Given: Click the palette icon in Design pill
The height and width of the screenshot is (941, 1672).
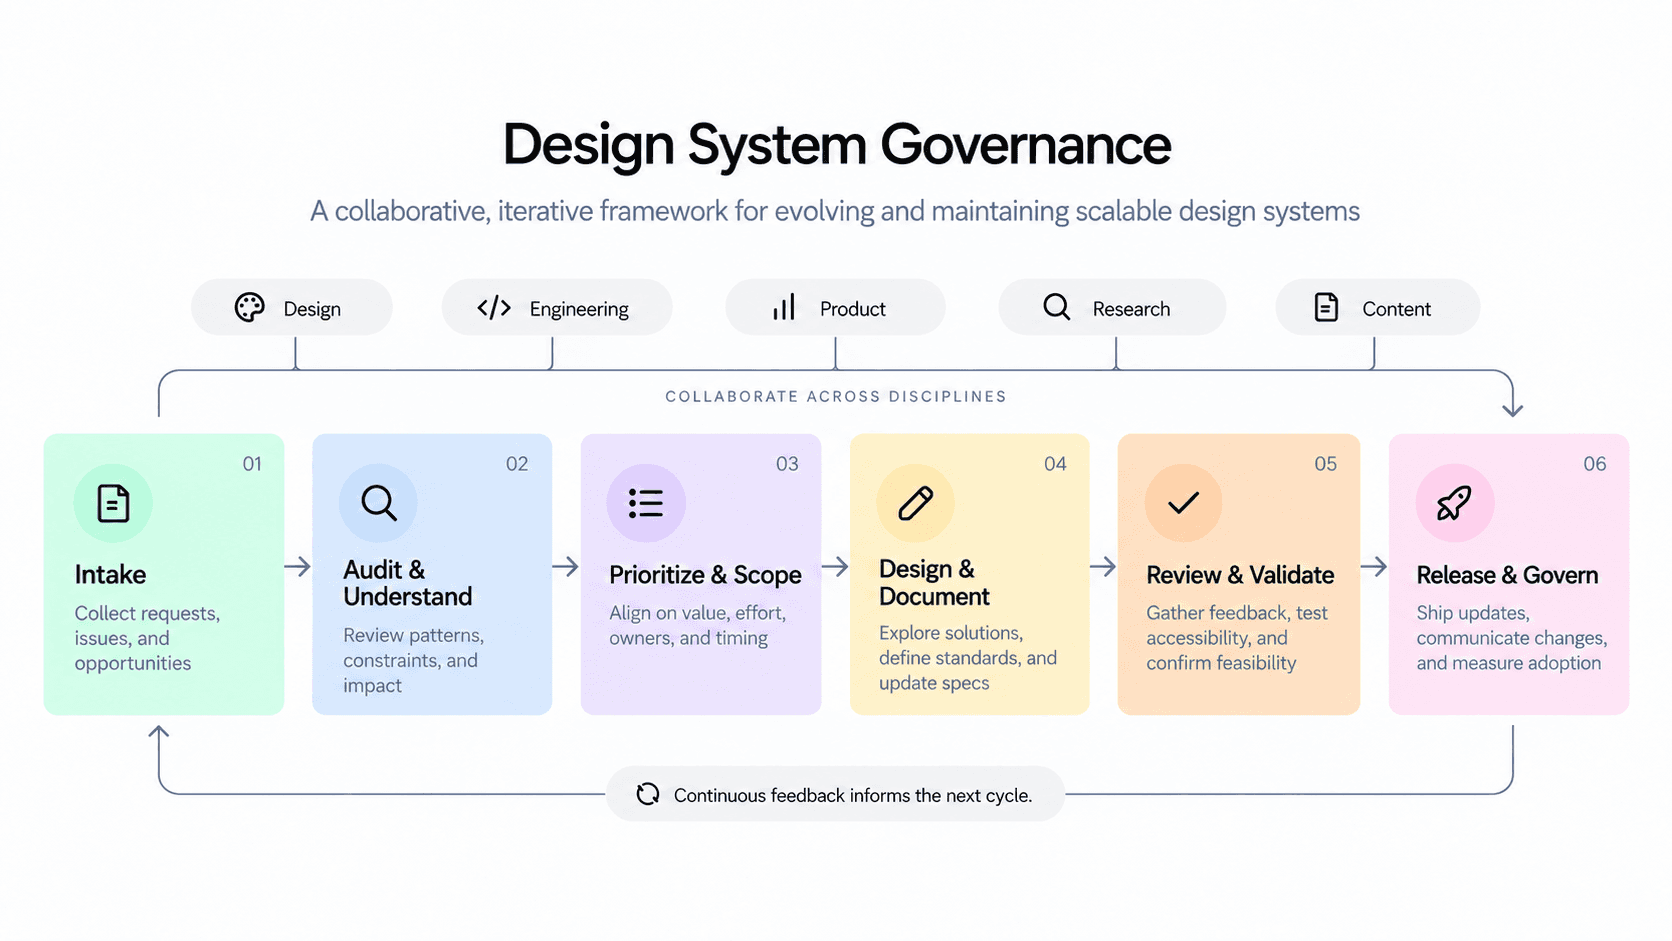Looking at the screenshot, I should point(249,307).
